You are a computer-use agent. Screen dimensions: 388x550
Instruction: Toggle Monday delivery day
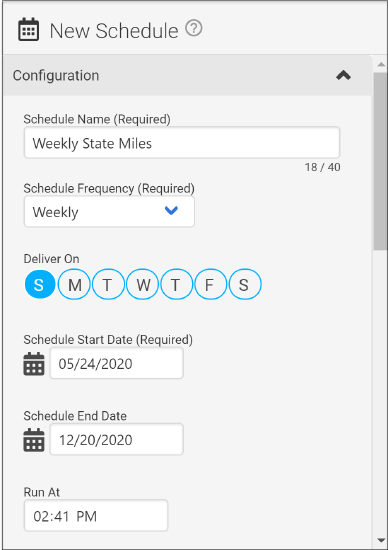pyautogui.click(x=74, y=284)
